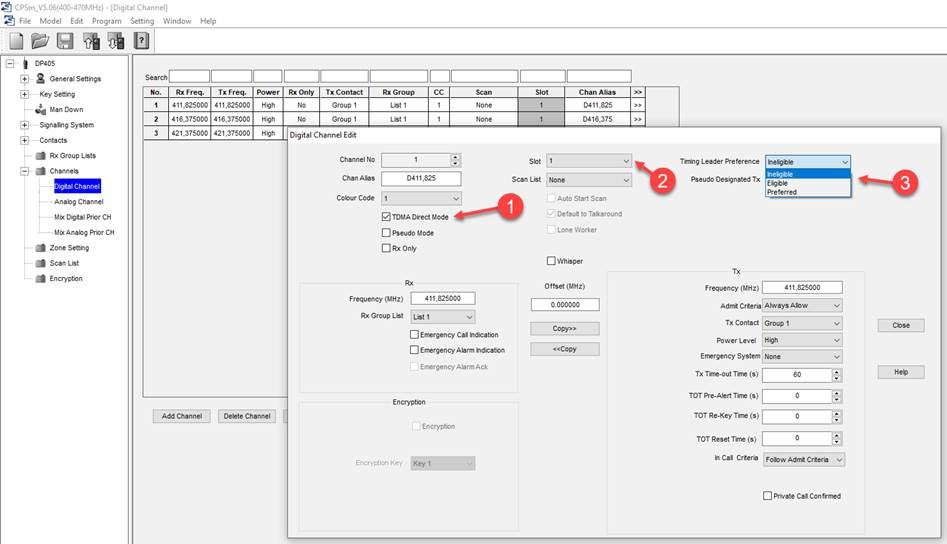The height and width of the screenshot is (544, 947).
Task: Click the CPSm application icon in title bar
Action: click(x=7, y=7)
